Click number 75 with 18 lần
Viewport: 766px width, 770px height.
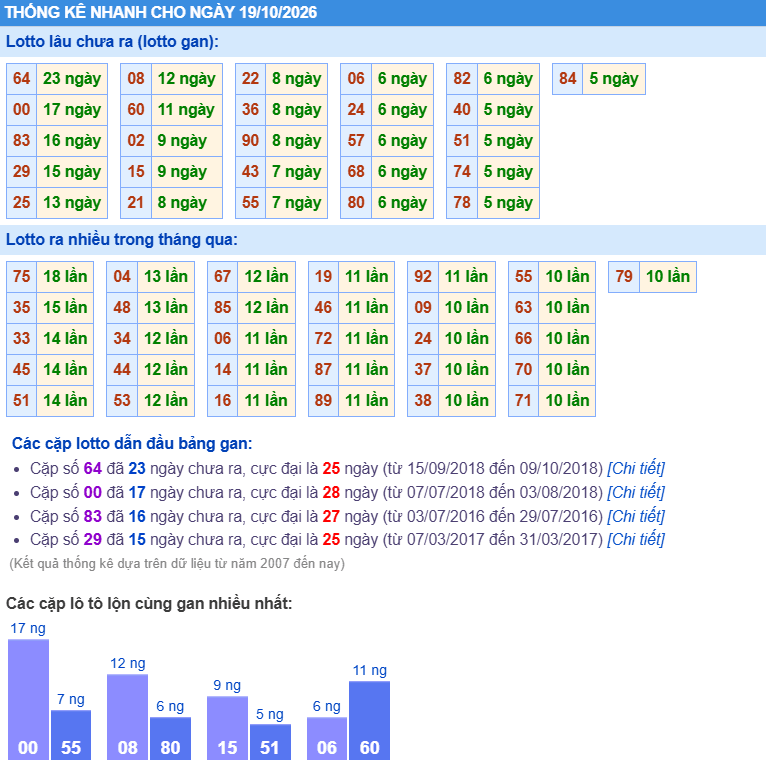tap(22, 276)
